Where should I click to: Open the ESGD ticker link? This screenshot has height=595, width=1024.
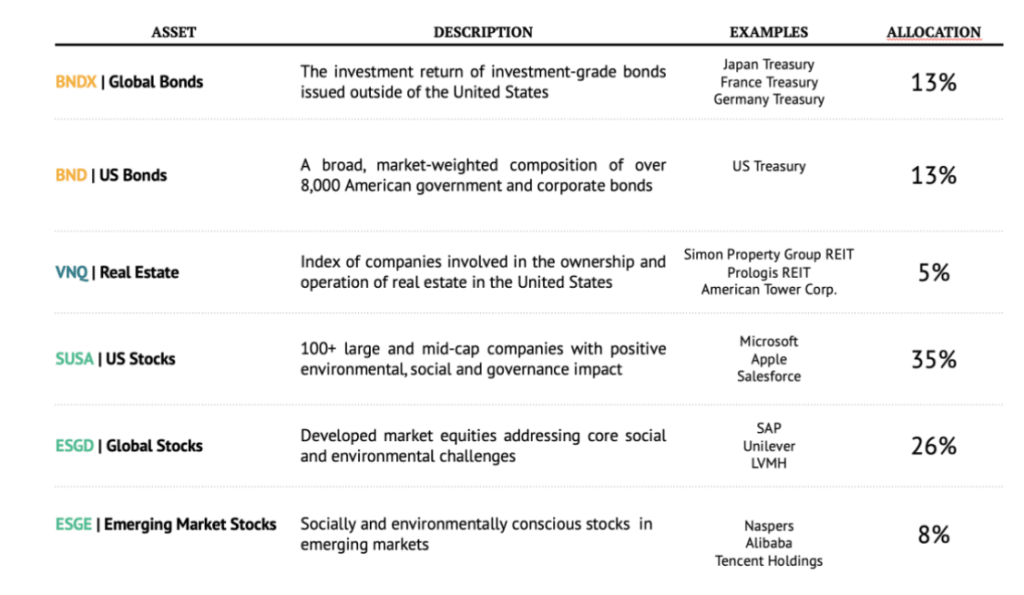74,446
